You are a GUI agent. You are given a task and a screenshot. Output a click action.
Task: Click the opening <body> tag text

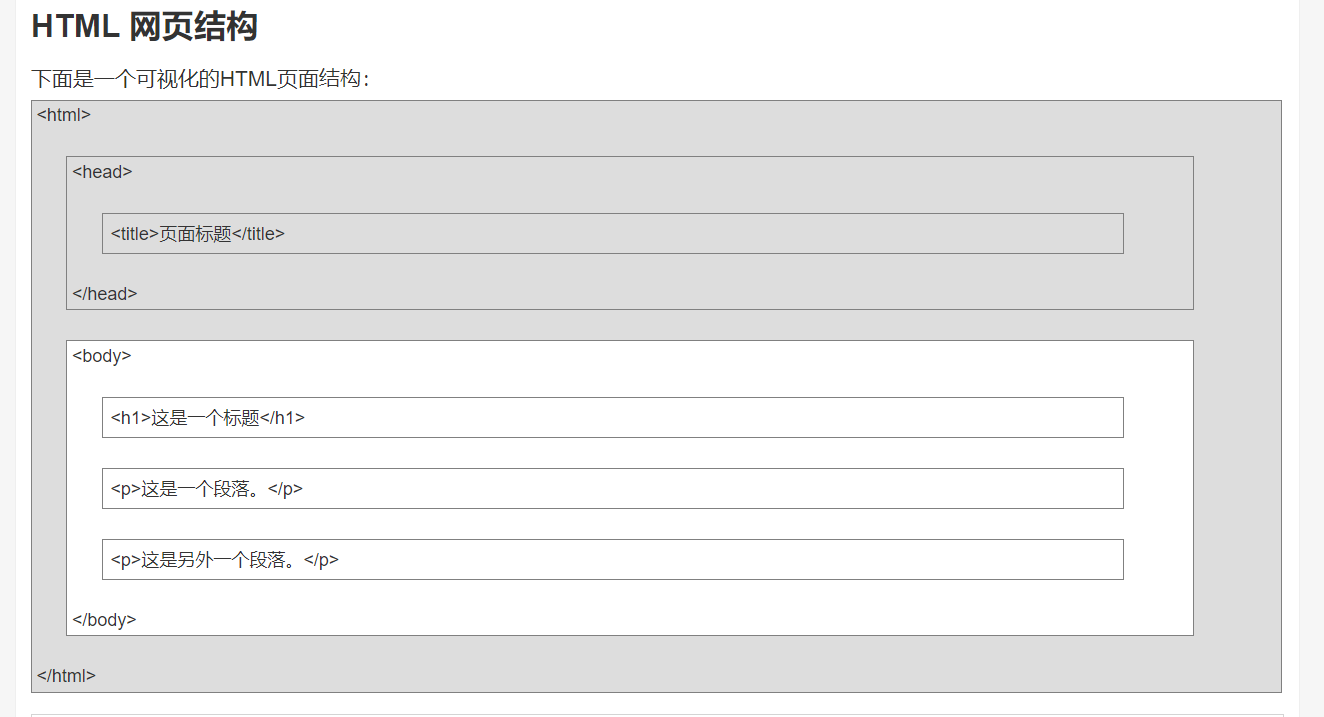102,356
